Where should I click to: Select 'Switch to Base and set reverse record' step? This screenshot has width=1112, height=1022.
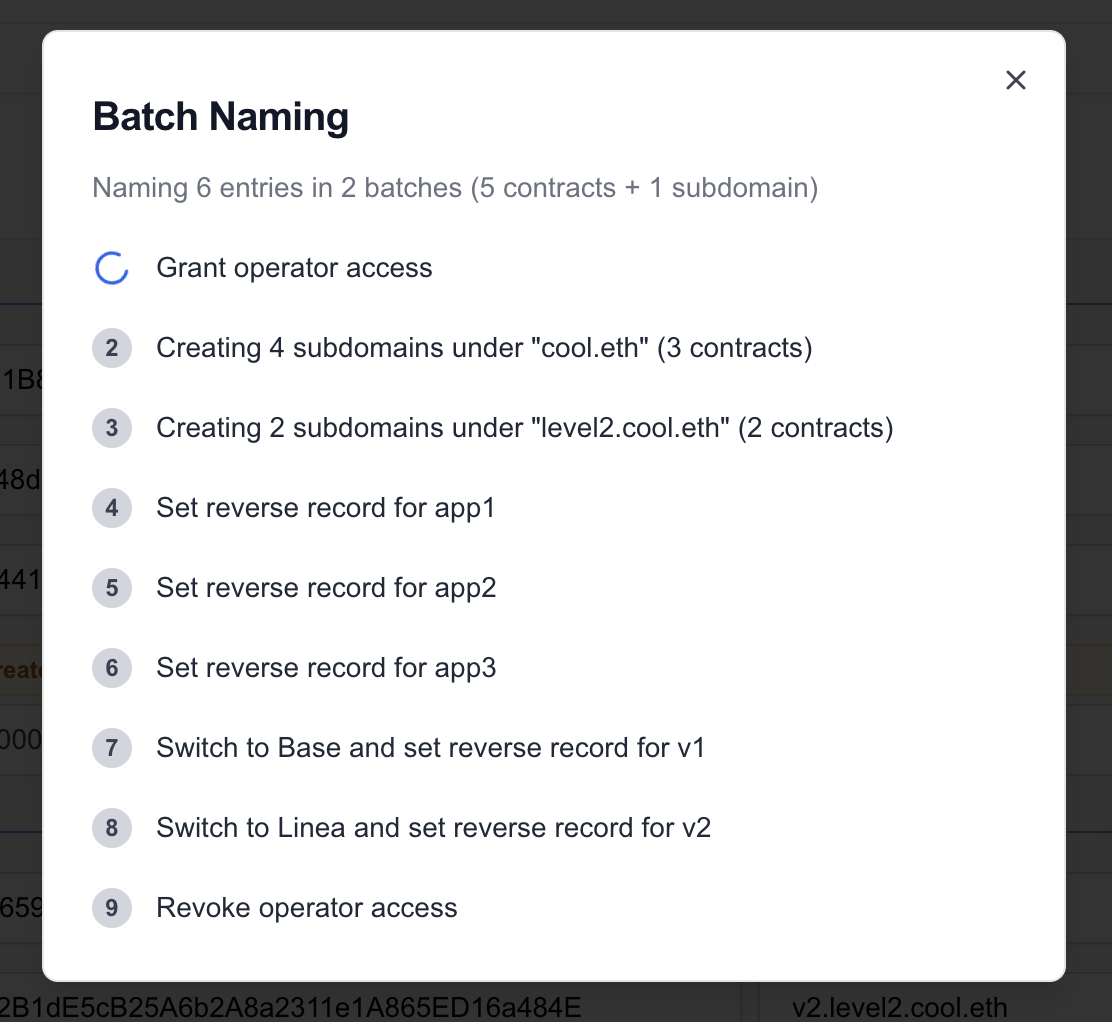tap(431, 748)
